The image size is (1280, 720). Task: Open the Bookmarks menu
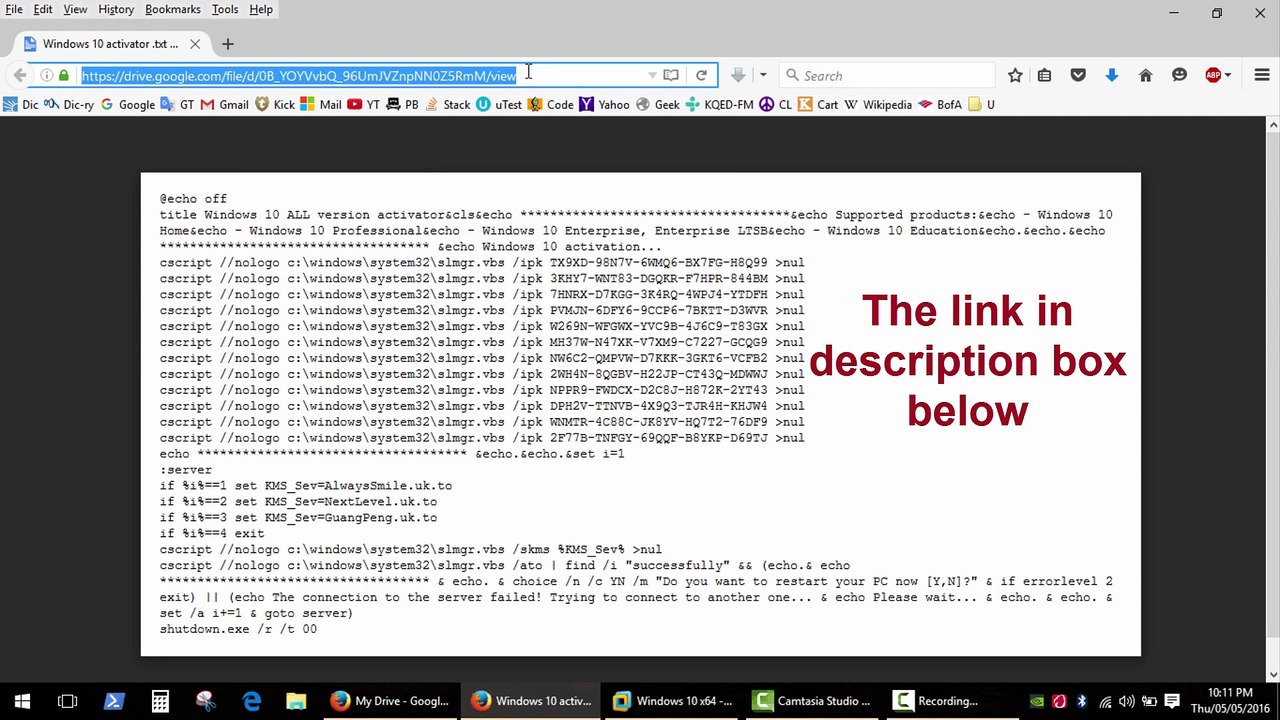173,9
